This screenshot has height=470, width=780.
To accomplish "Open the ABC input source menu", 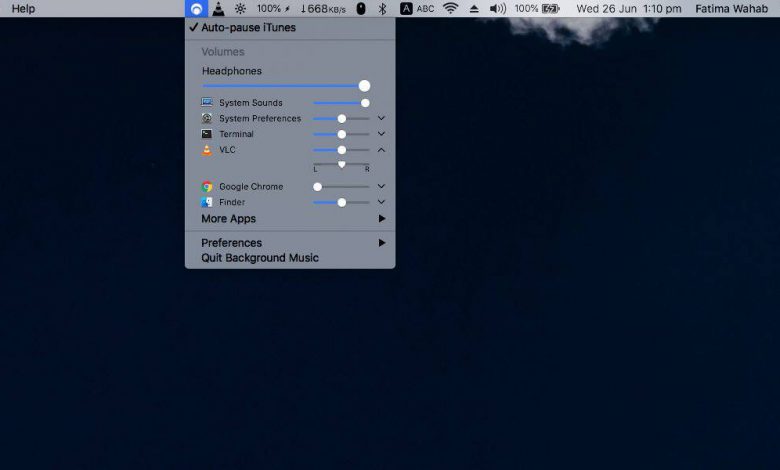I will click(417, 8).
